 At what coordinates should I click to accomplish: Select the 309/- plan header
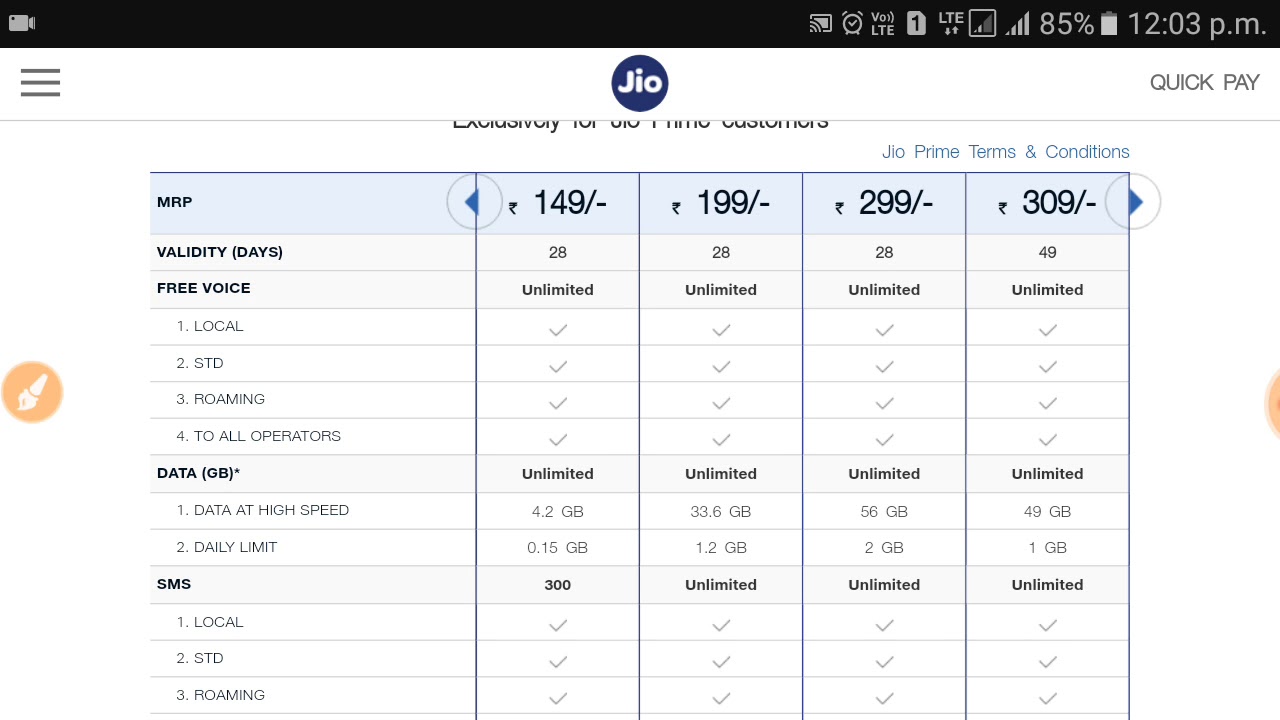coord(1047,203)
